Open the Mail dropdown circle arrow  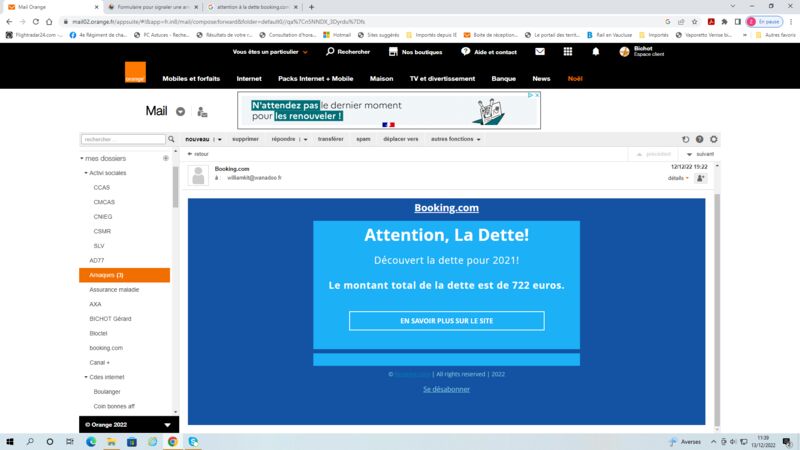click(181, 112)
